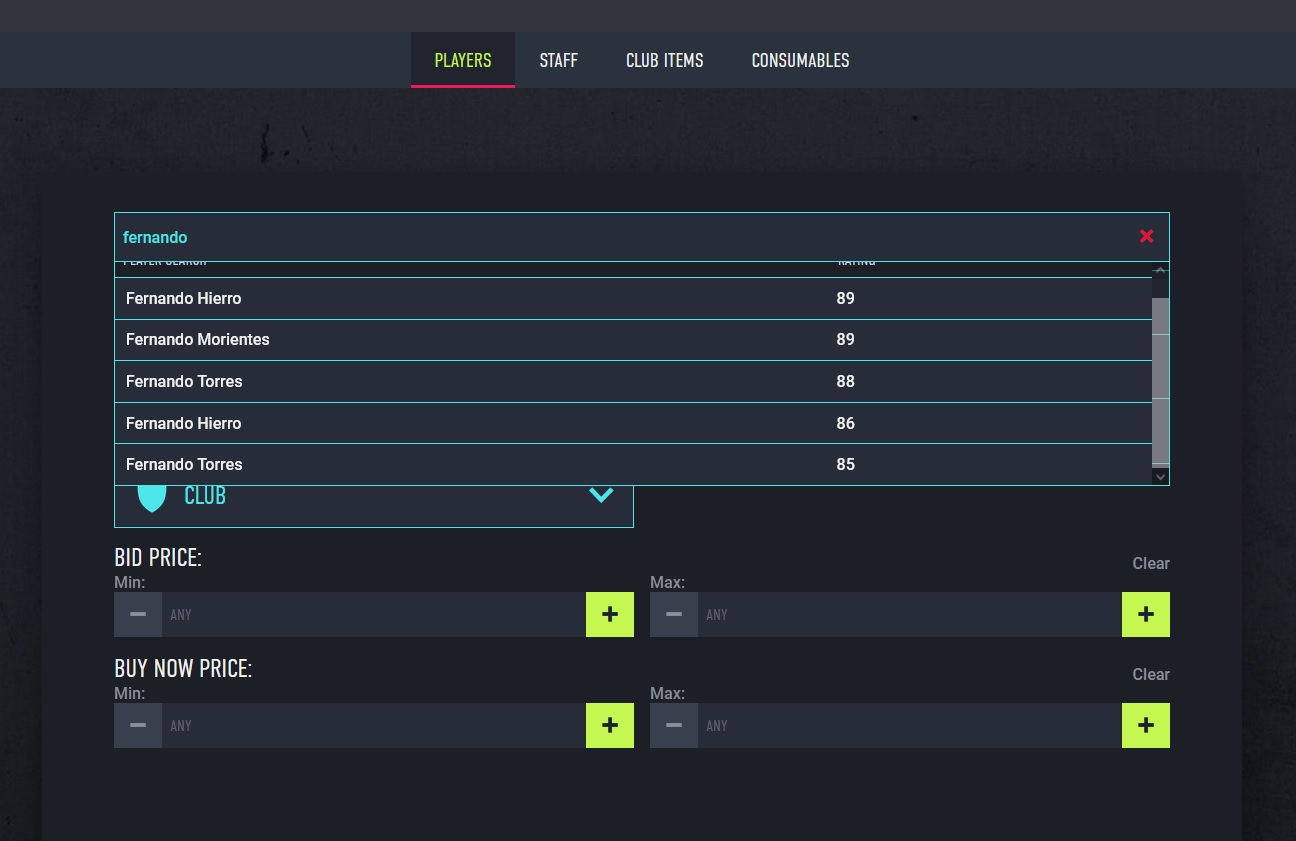Go to the Club Items tab
Viewport: 1296px width, 841px height.
tap(665, 60)
